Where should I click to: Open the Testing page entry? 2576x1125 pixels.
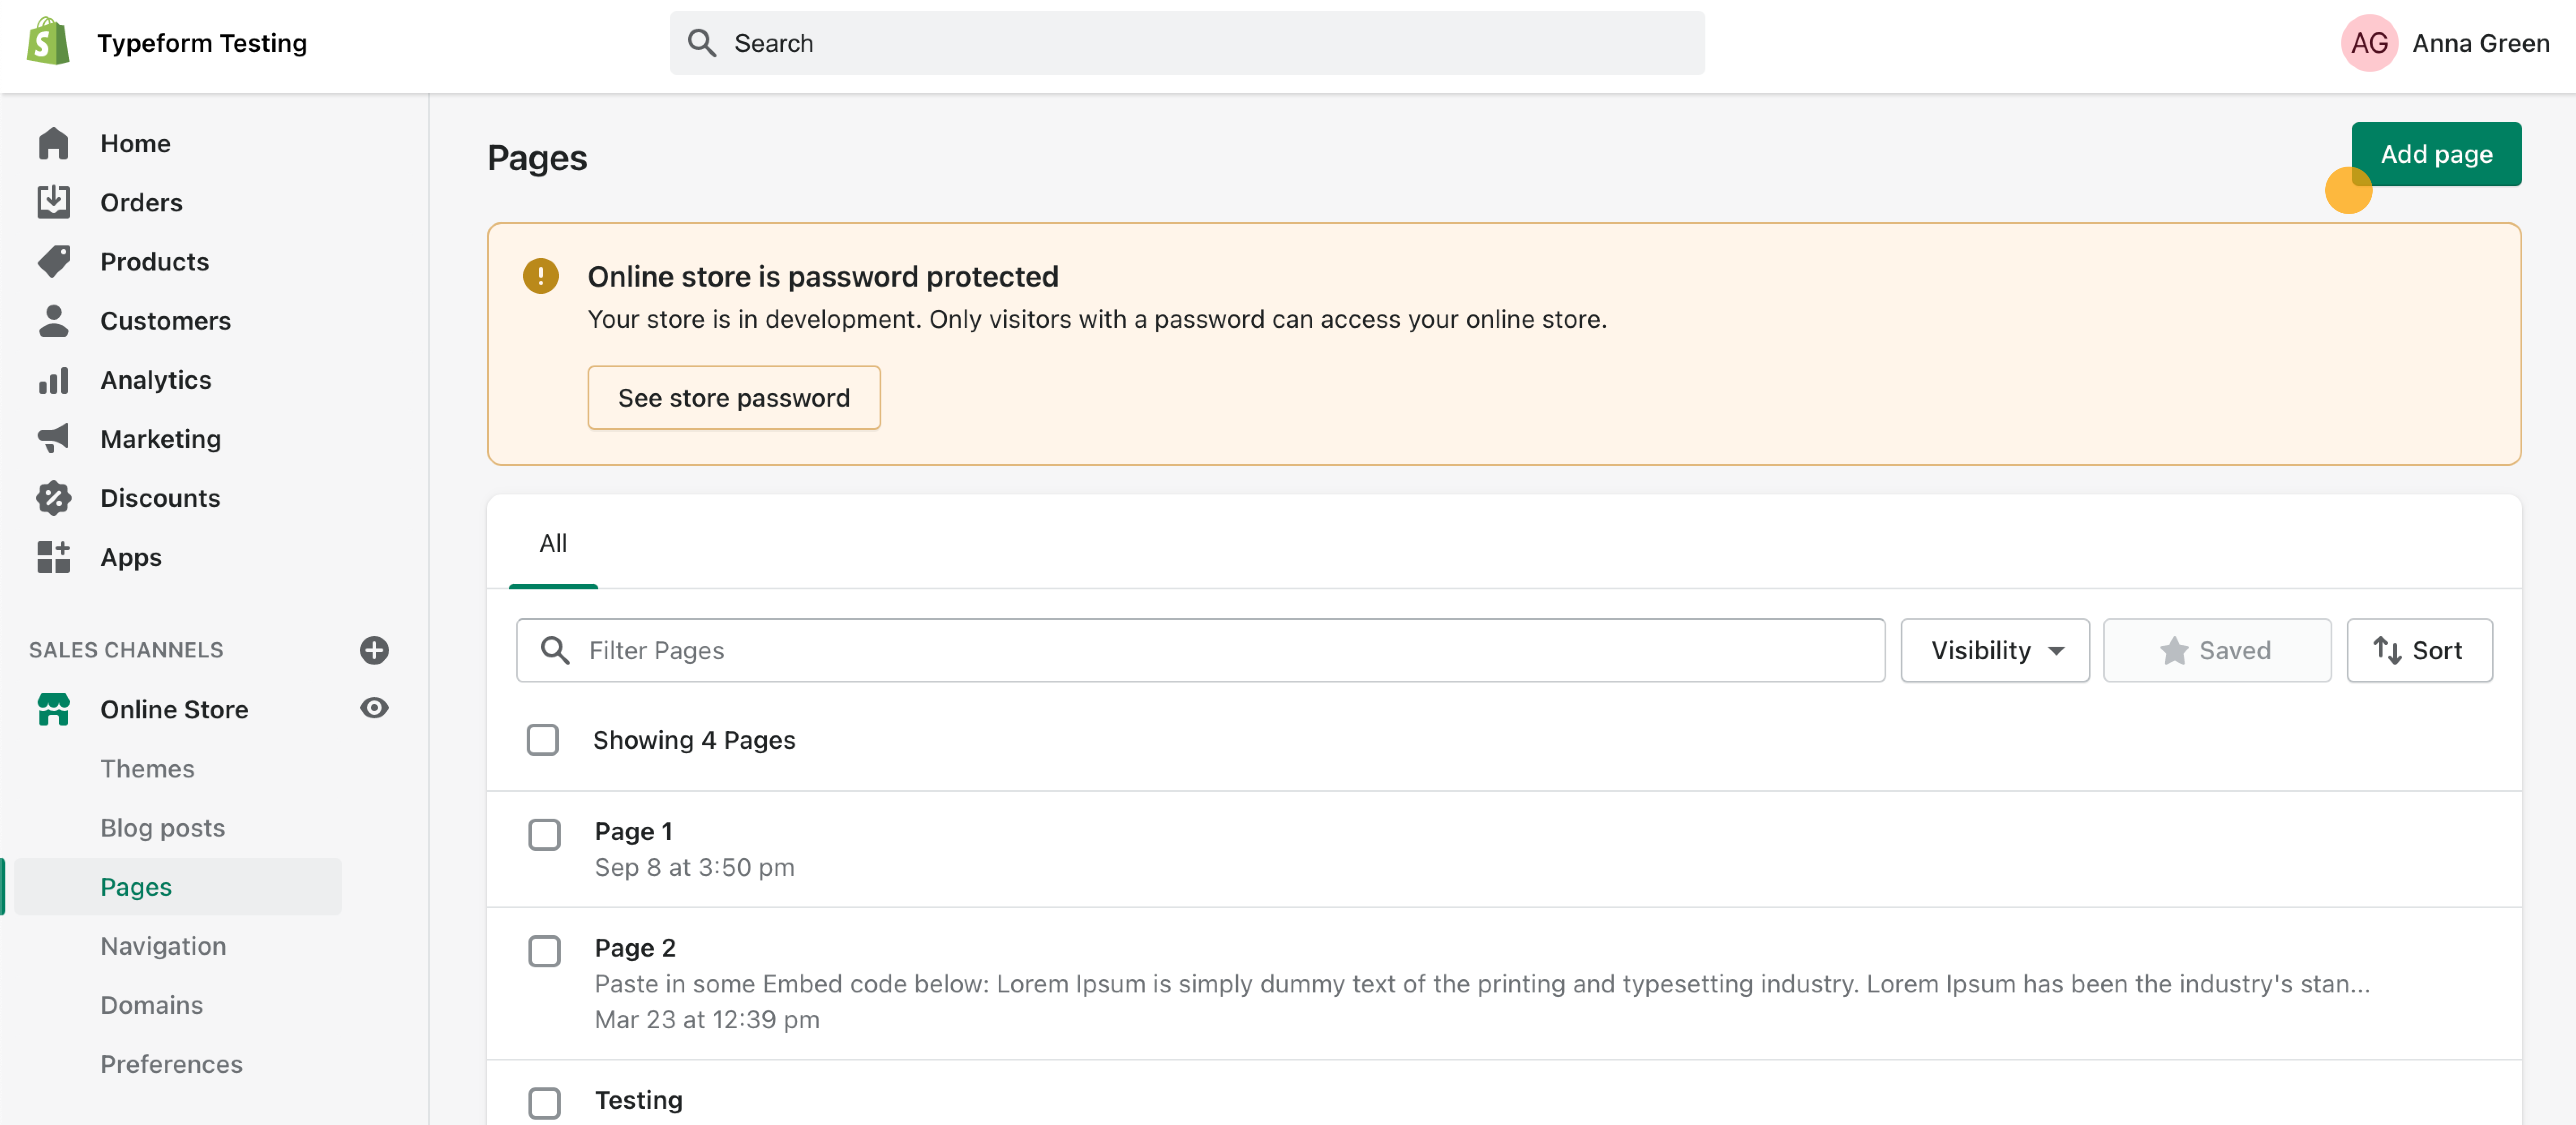[x=638, y=1099]
